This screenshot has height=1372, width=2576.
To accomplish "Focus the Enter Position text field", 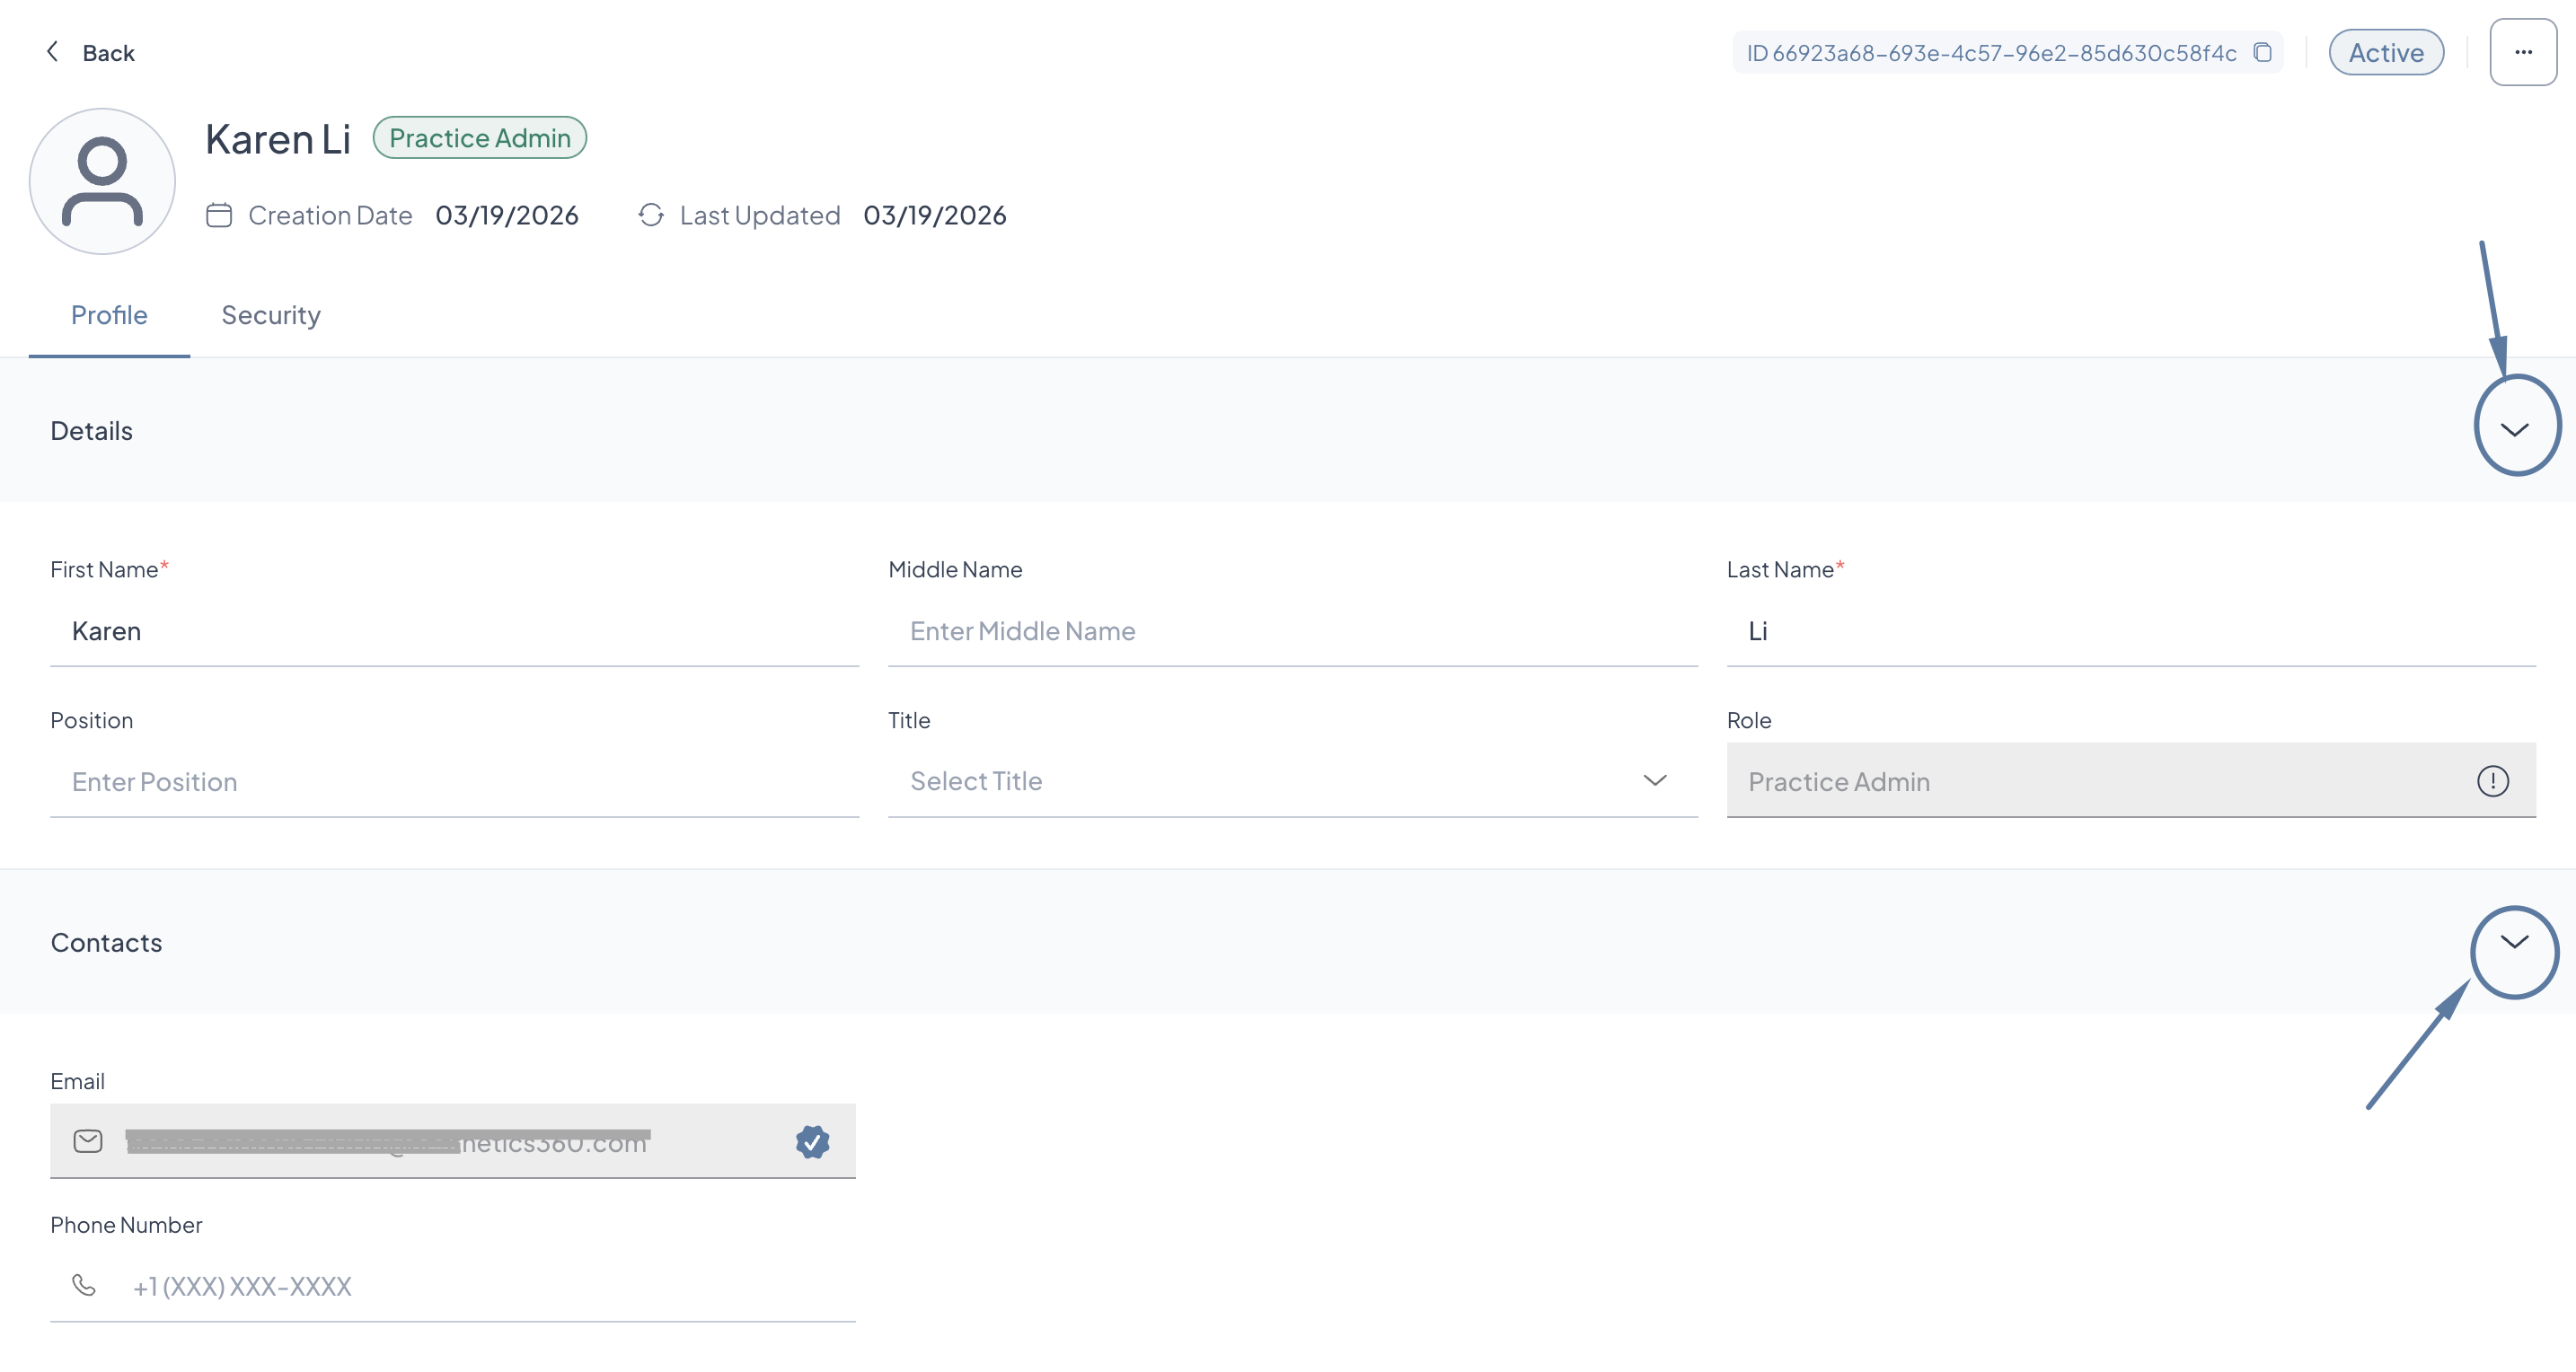I will pyautogui.click(x=454, y=781).
